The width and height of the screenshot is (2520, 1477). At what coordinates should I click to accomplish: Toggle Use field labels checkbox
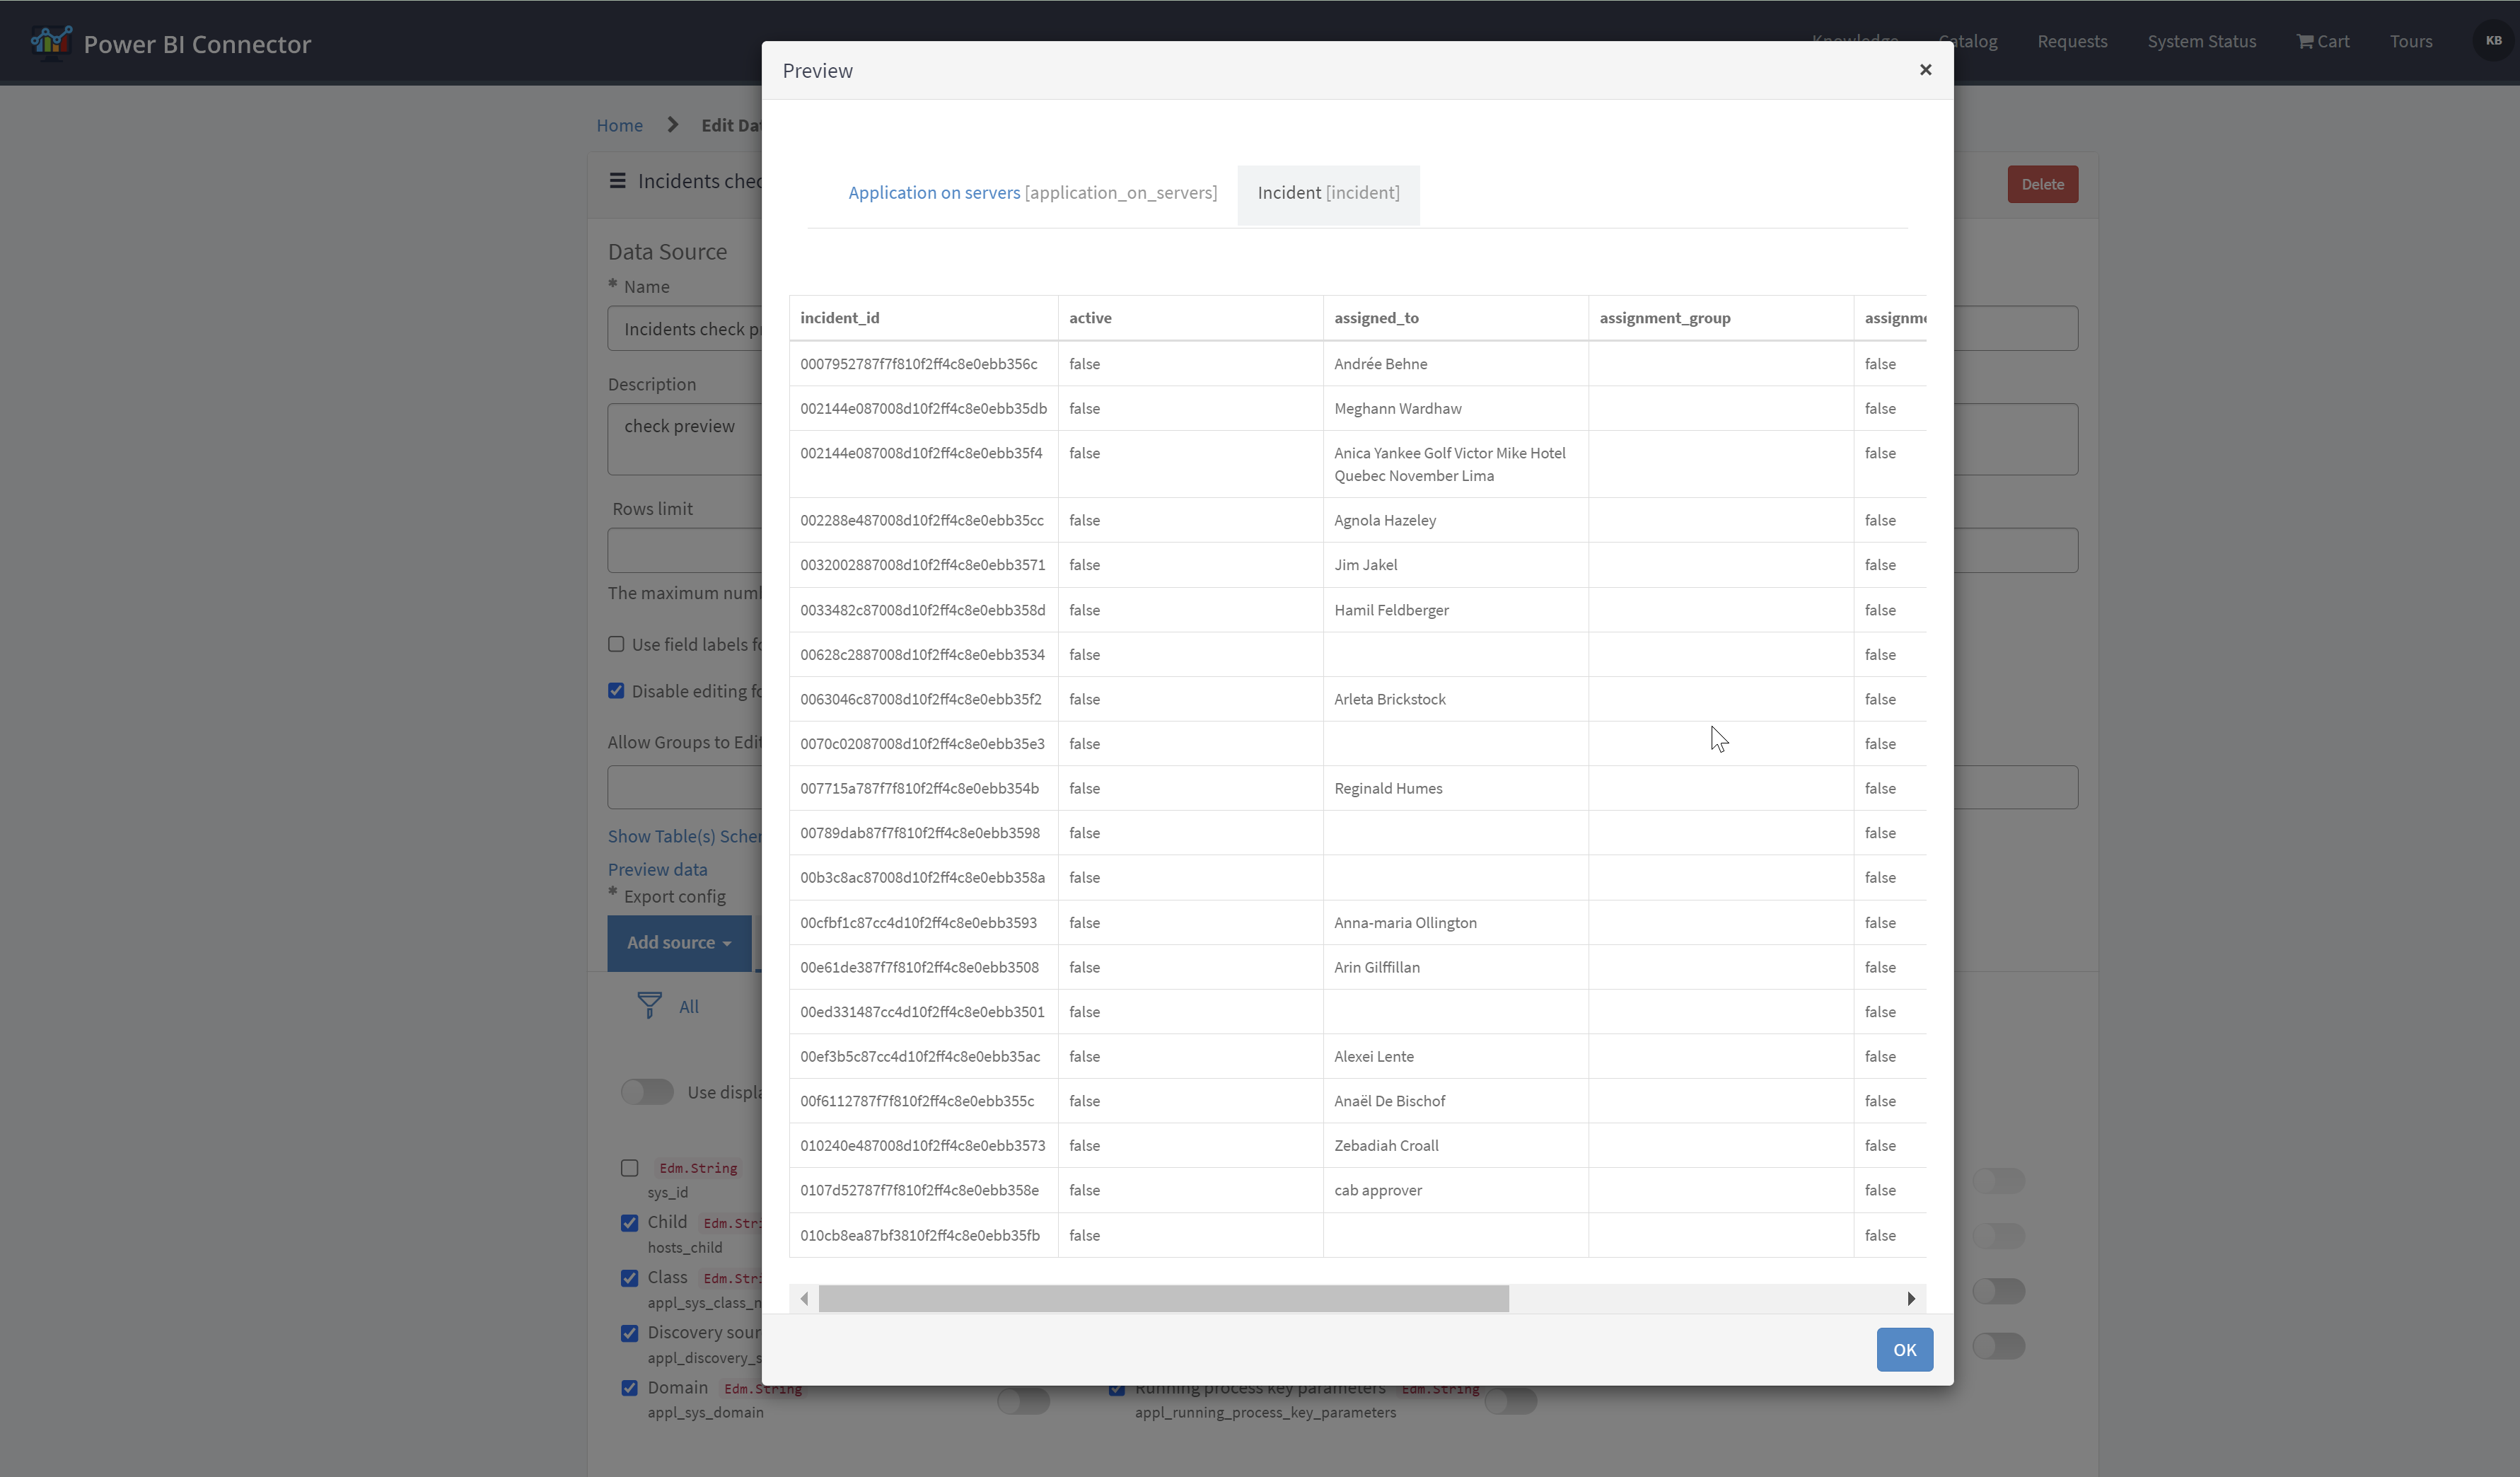point(616,645)
